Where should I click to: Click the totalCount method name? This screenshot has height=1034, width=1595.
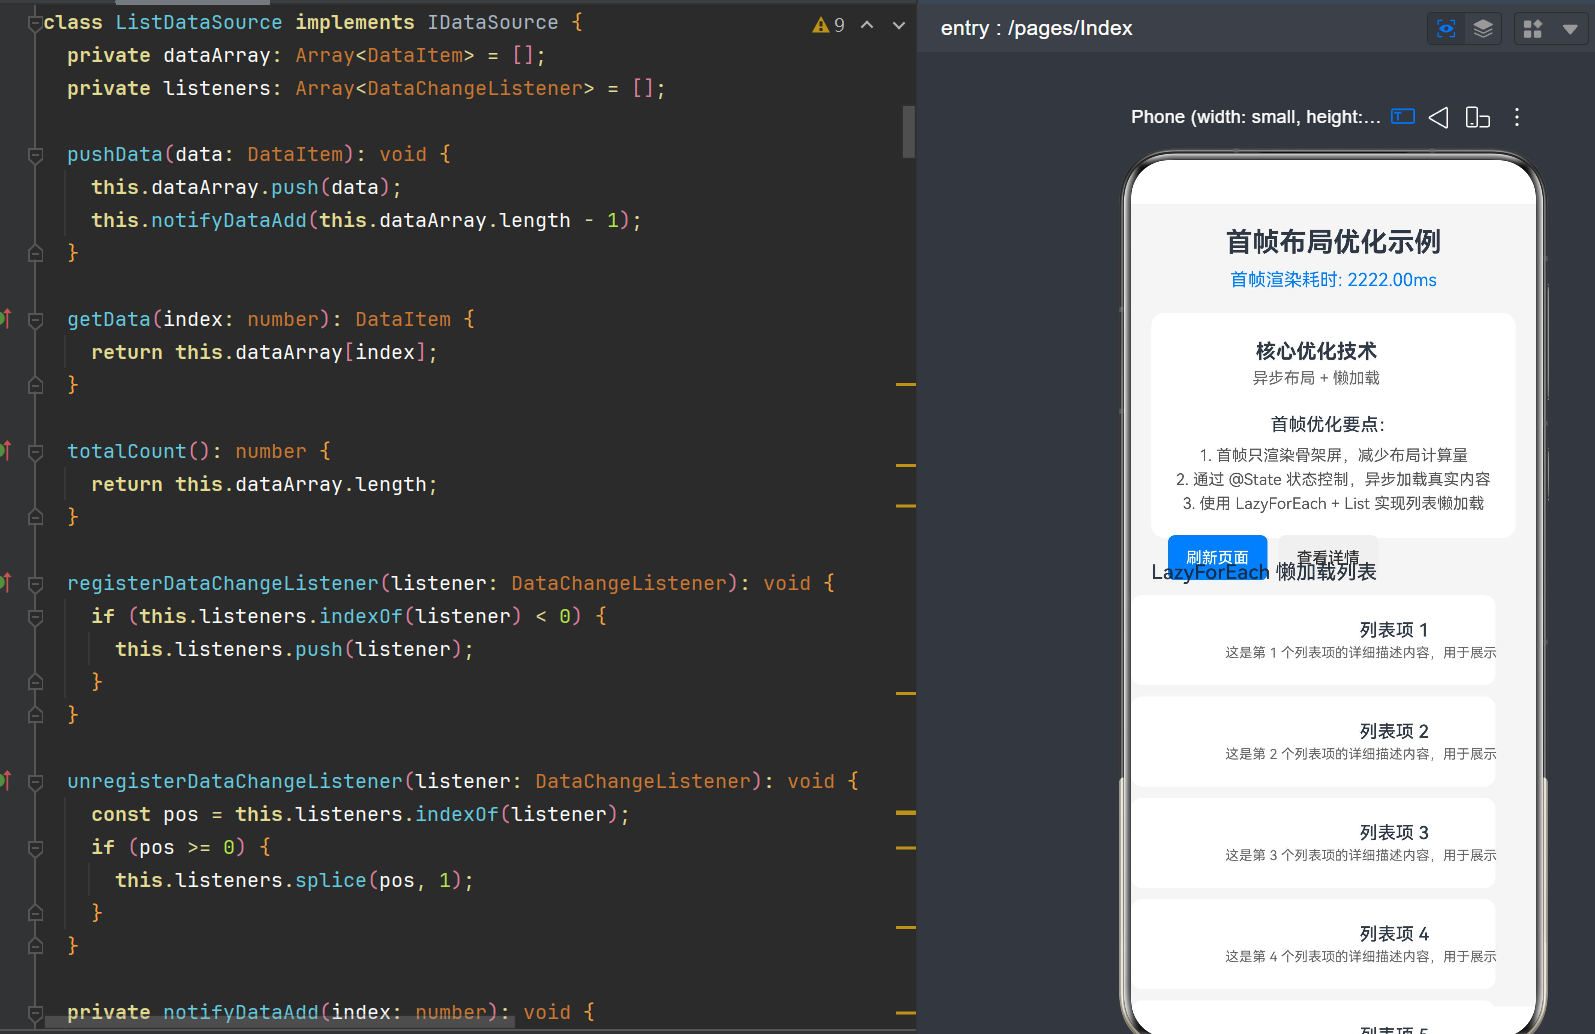pos(127,452)
